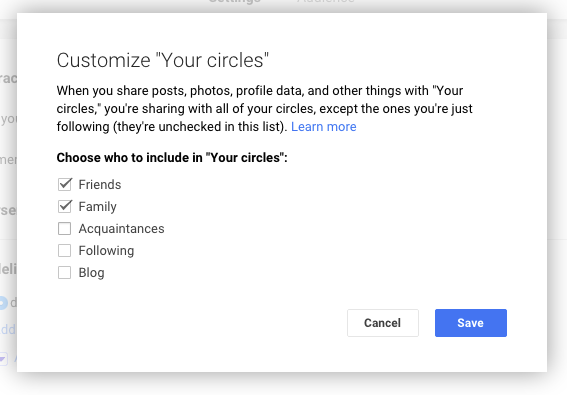Click the Acquaintances label text
This screenshot has height=395, width=567.
click(x=122, y=229)
